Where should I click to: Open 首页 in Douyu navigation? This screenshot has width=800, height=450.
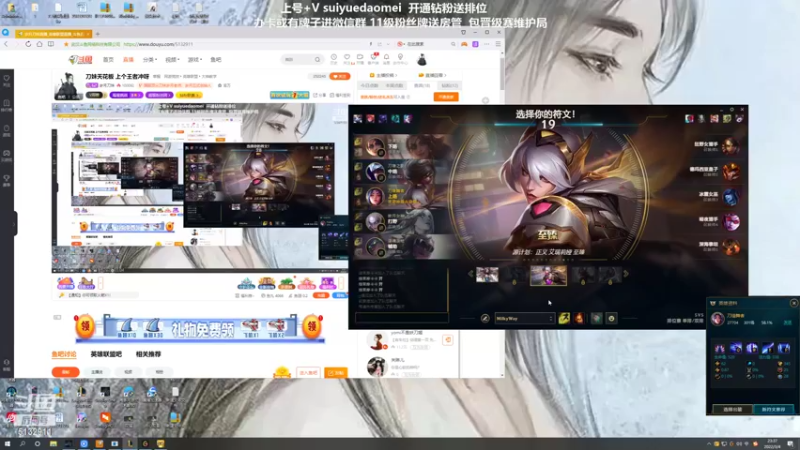click(108, 60)
